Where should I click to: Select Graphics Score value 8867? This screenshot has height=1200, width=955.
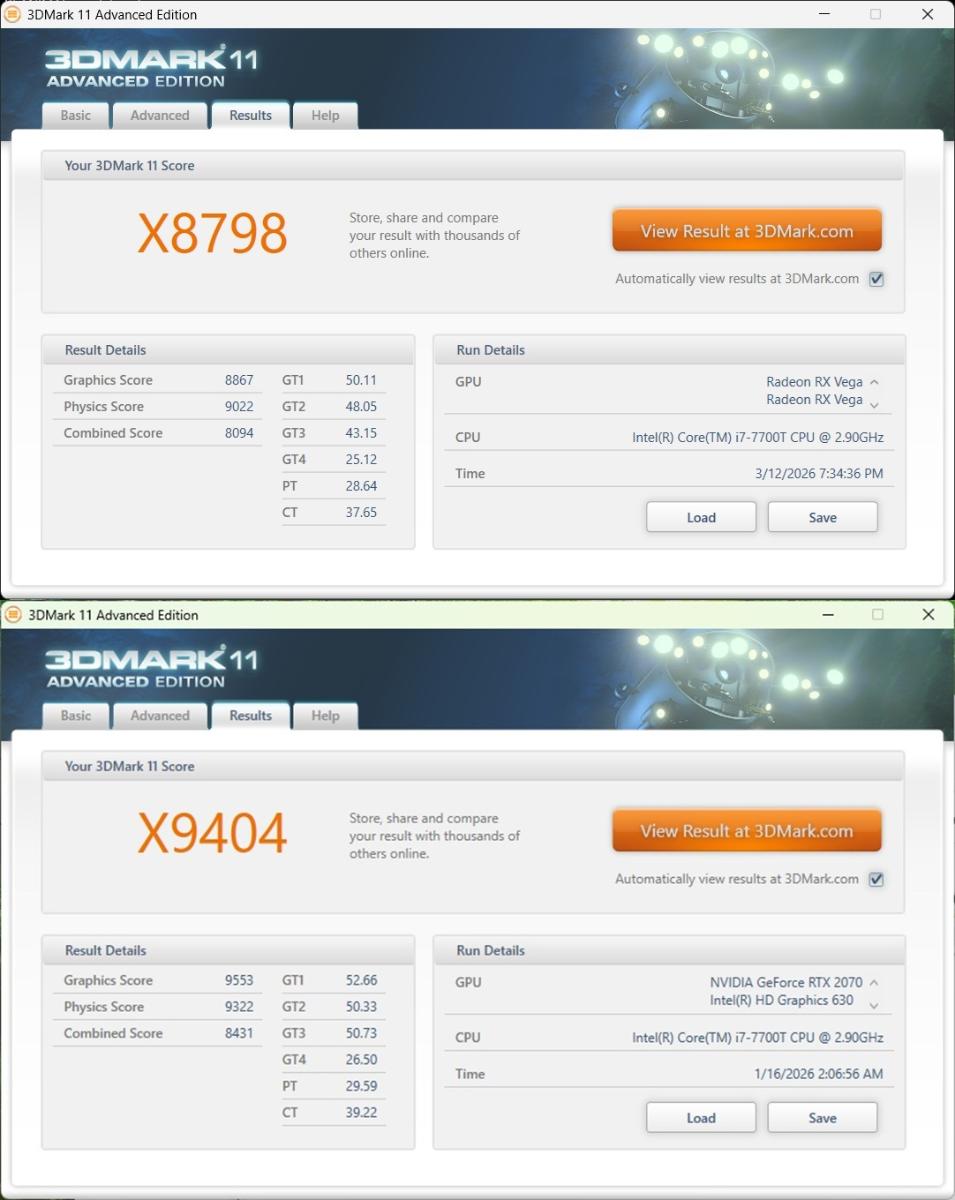[239, 380]
